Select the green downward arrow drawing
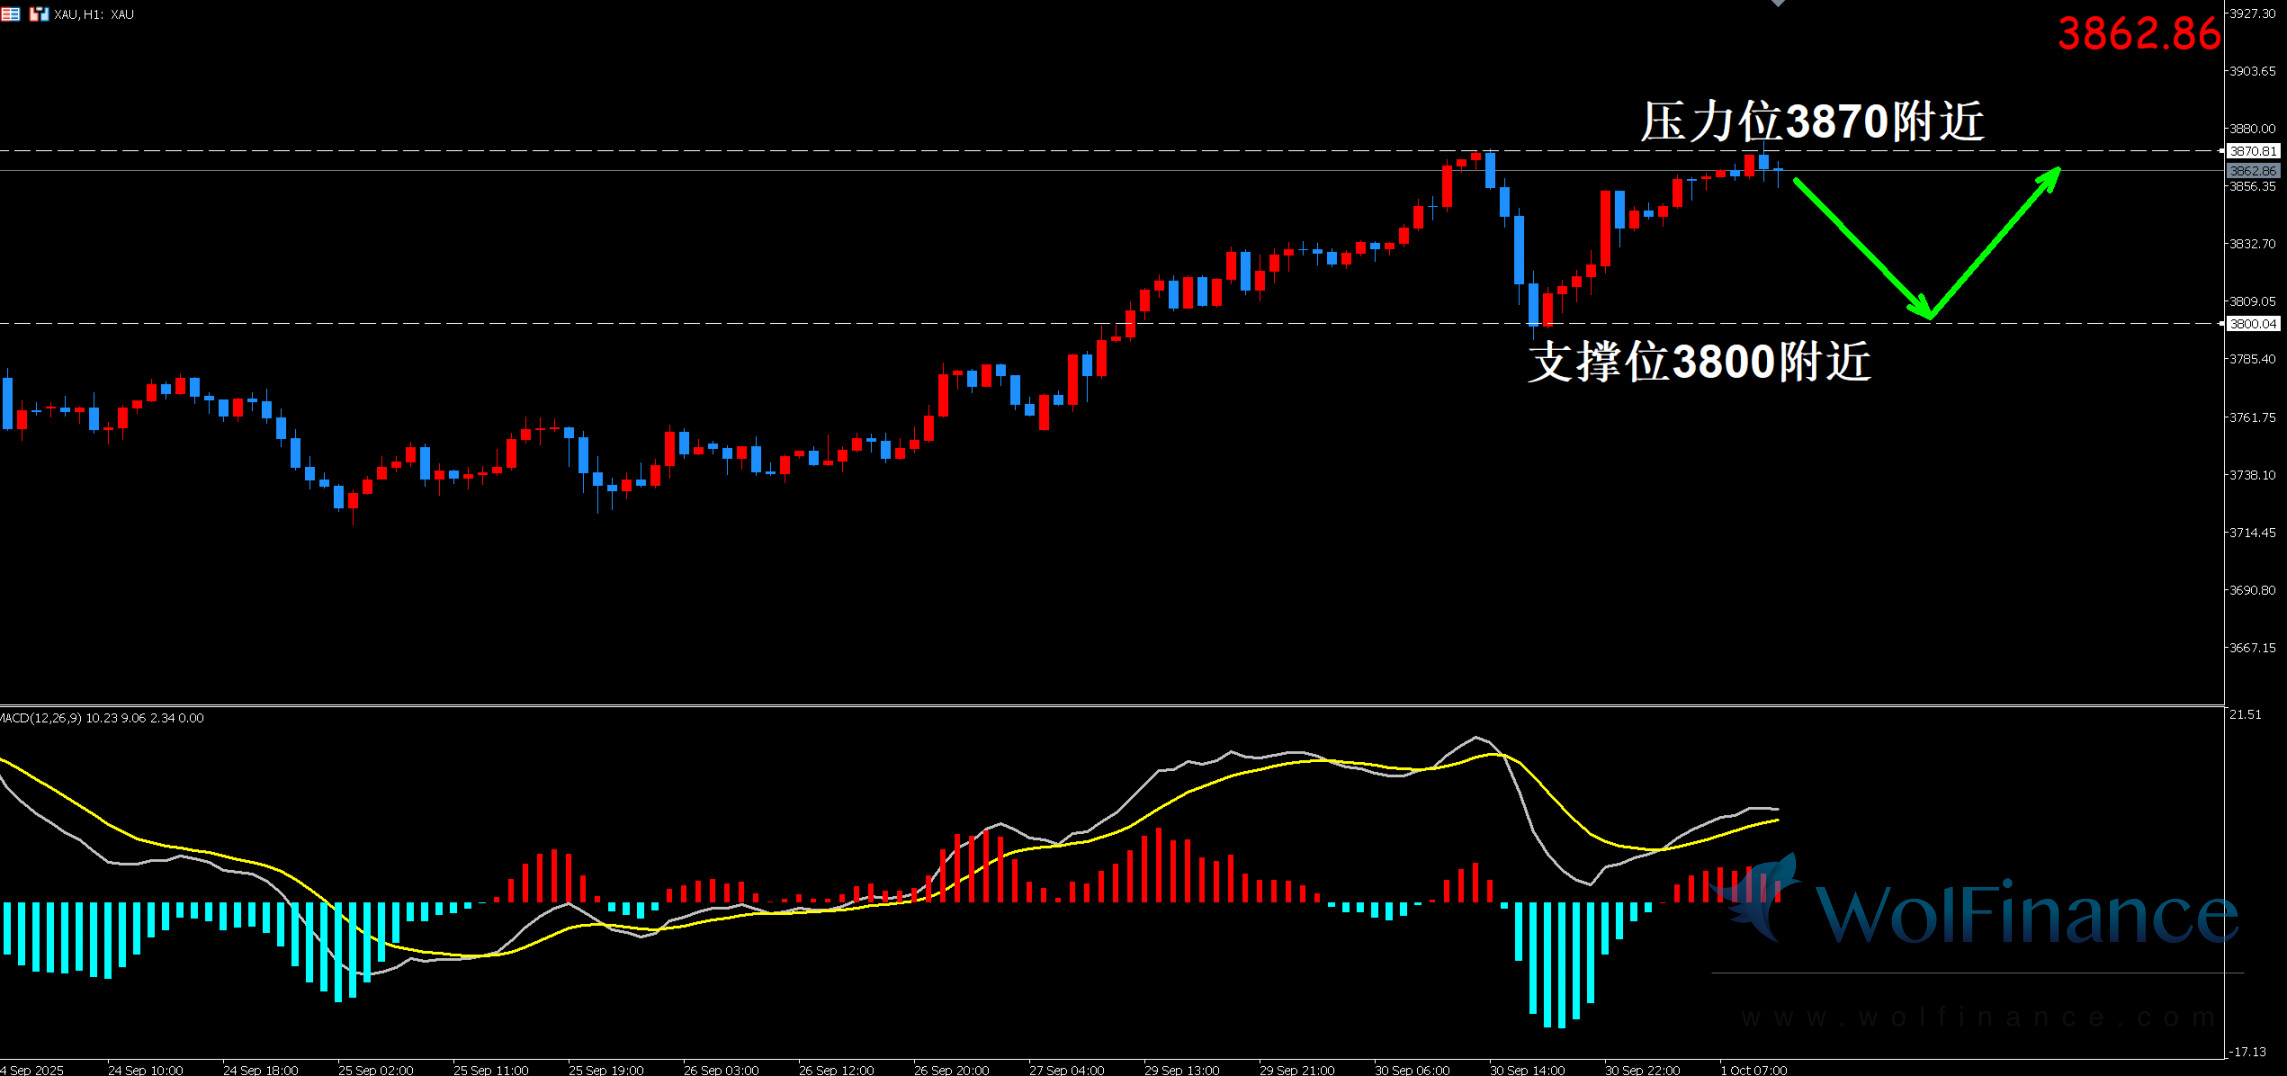This screenshot has width=2287, height=1076. tap(1860, 247)
